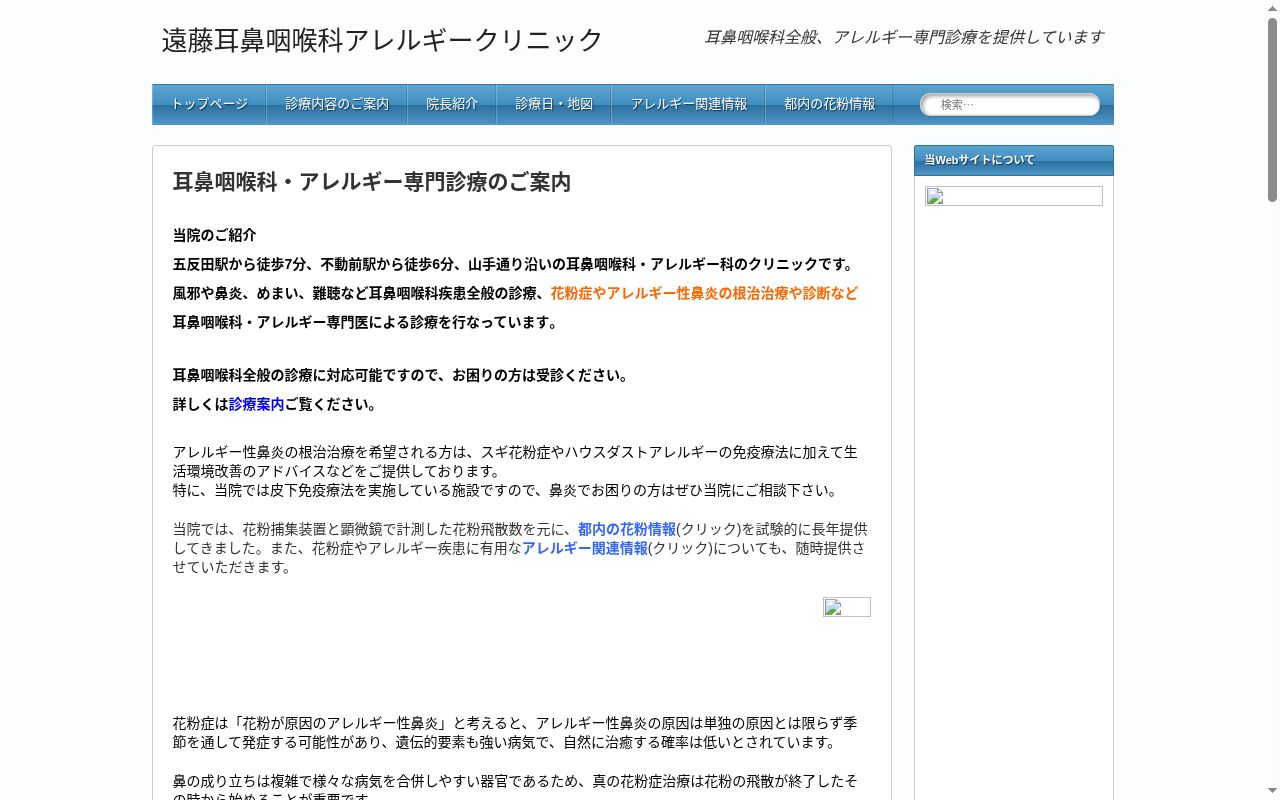Go to the 院長紹介 page

pyautogui.click(x=452, y=104)
